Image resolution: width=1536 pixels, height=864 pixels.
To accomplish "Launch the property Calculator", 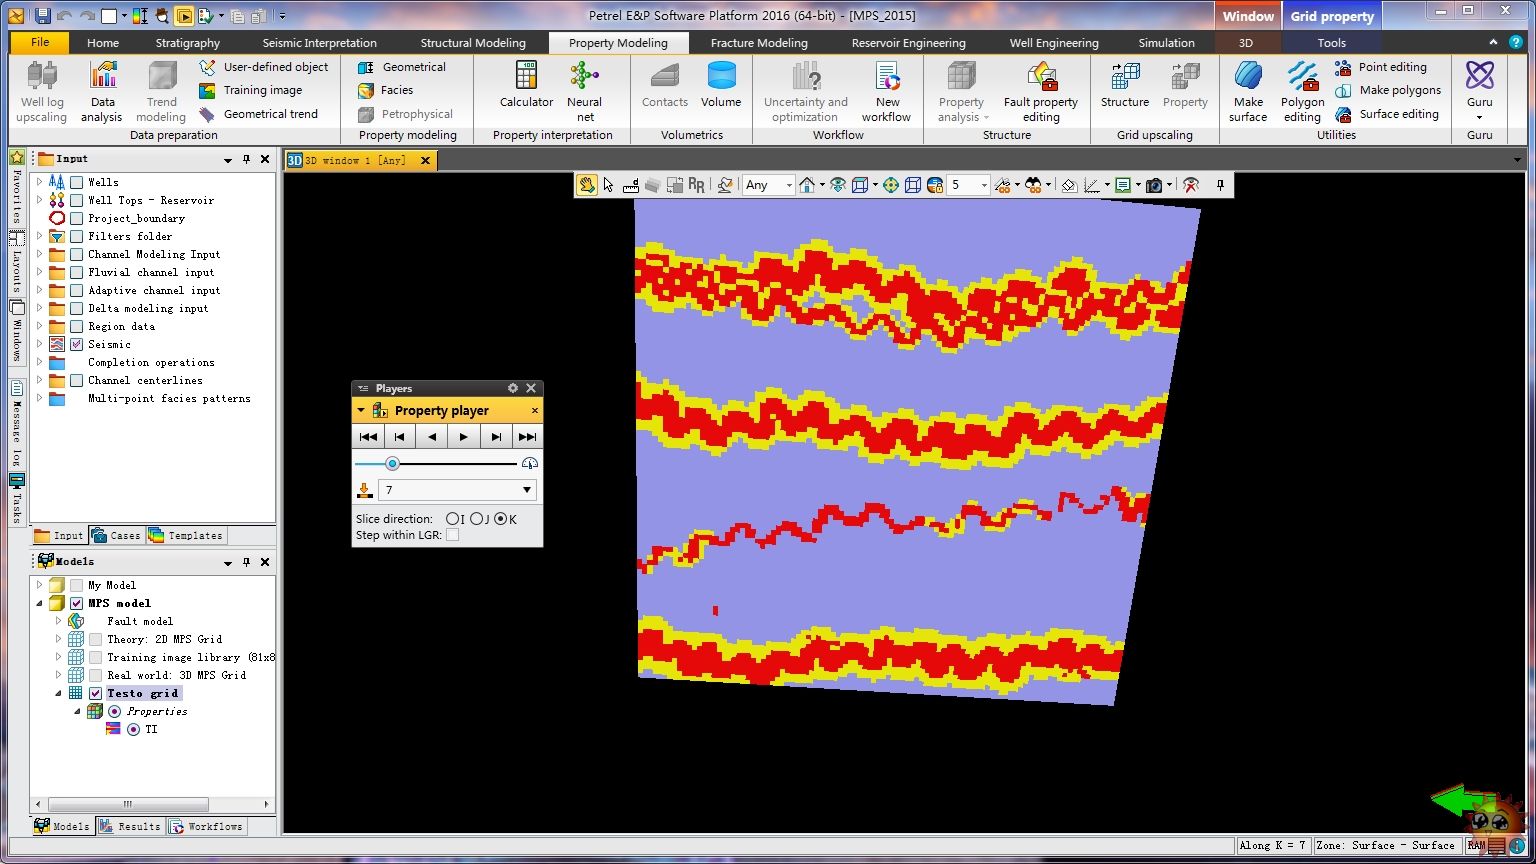I will click(526, 85).
